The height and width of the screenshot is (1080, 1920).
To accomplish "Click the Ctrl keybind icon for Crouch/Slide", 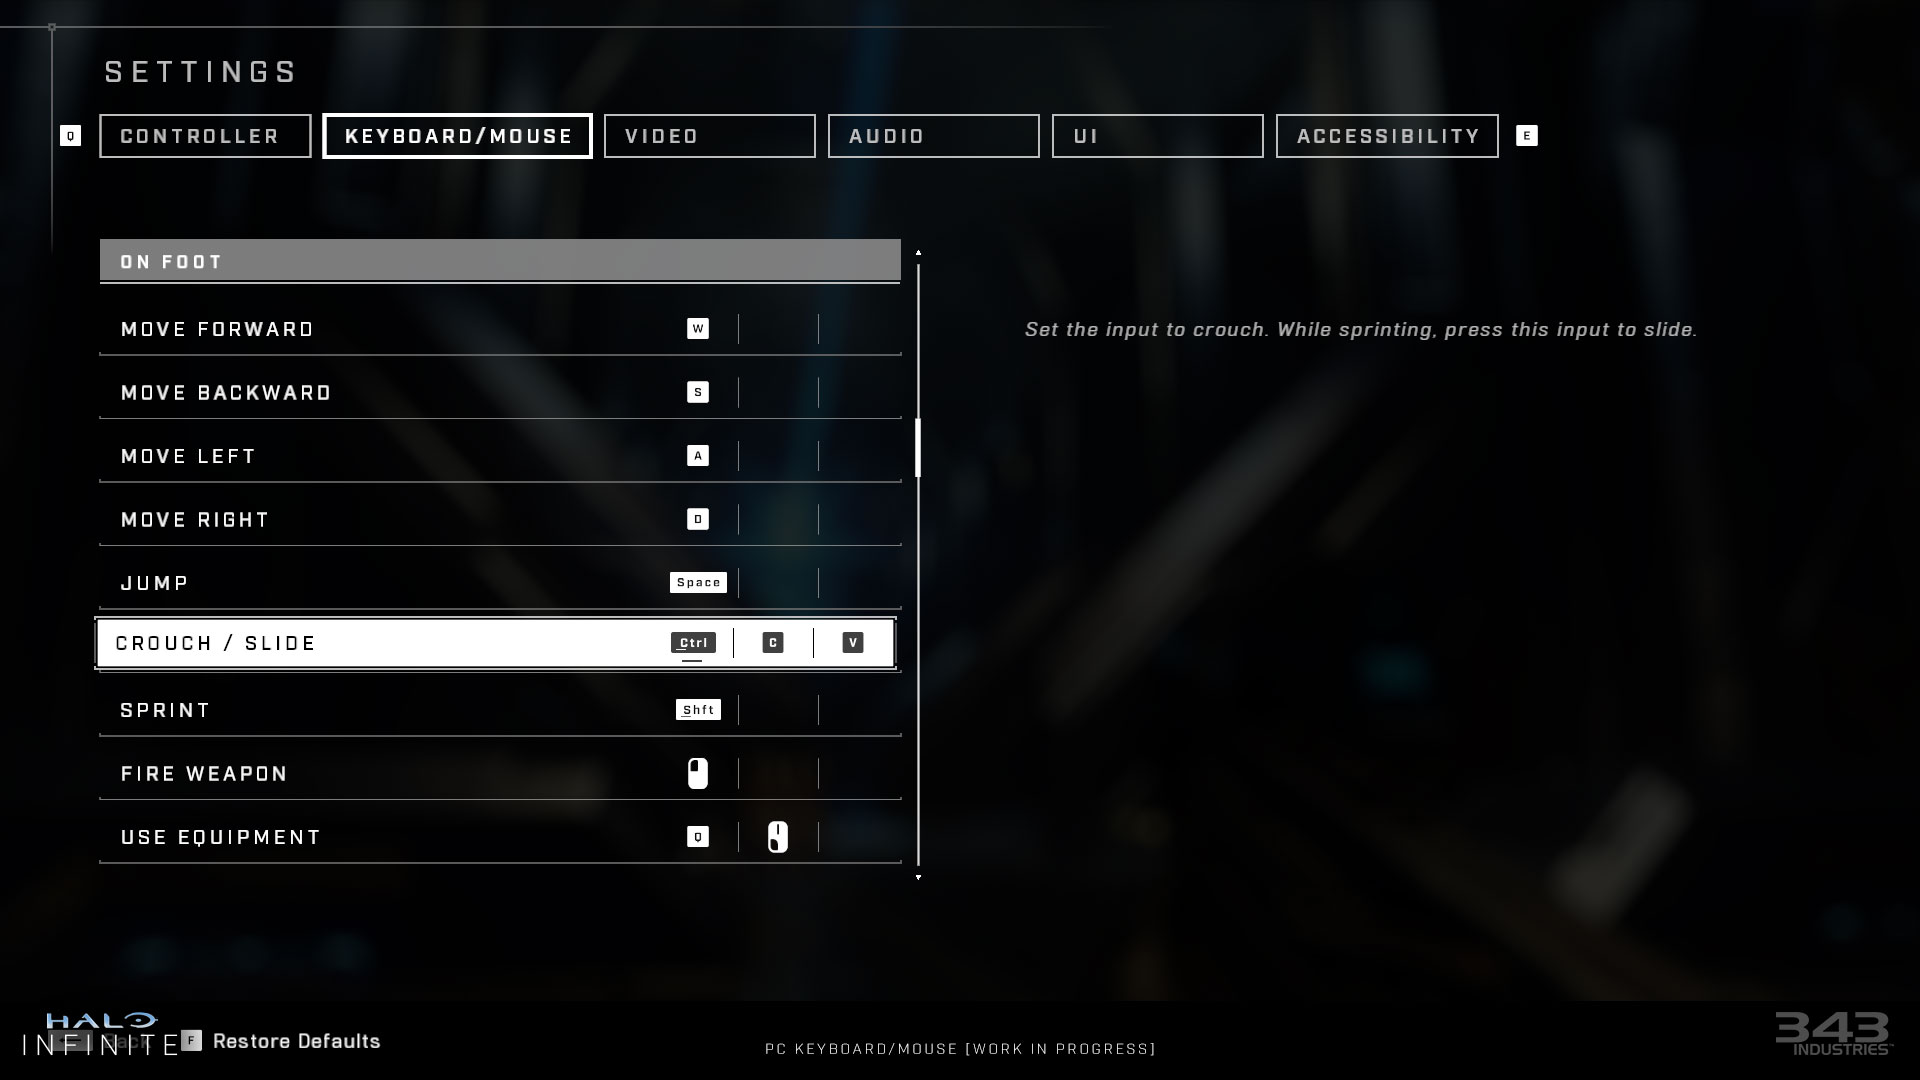I will coord(692,642).
